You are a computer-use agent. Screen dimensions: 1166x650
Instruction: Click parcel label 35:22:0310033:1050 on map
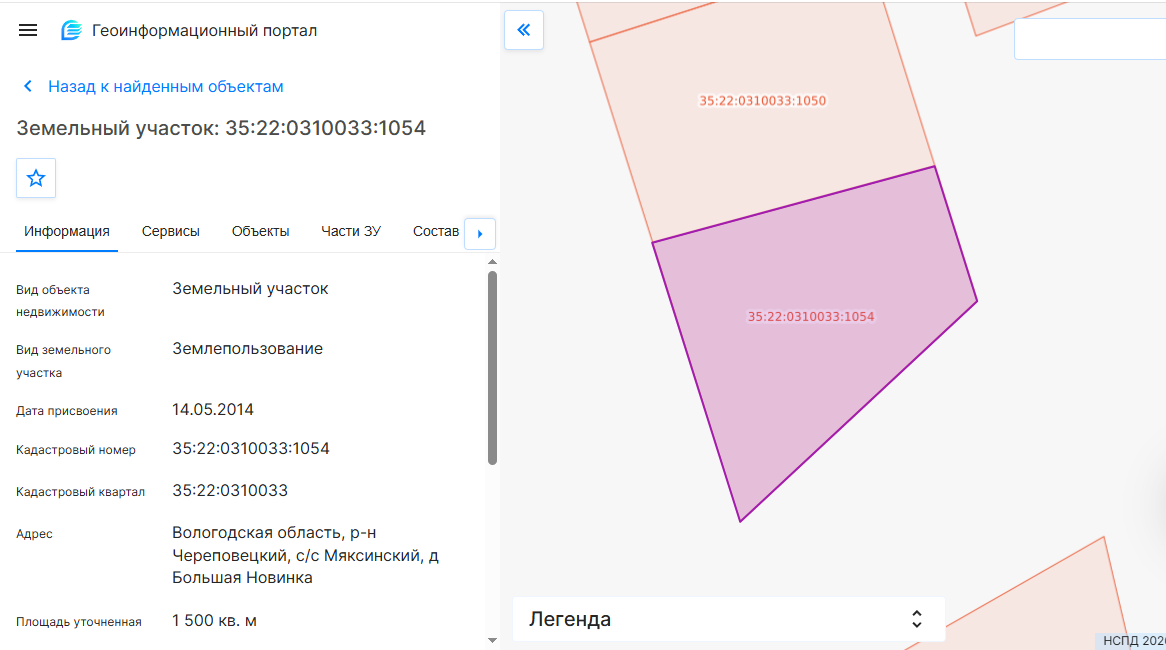[x=762, y=100]
